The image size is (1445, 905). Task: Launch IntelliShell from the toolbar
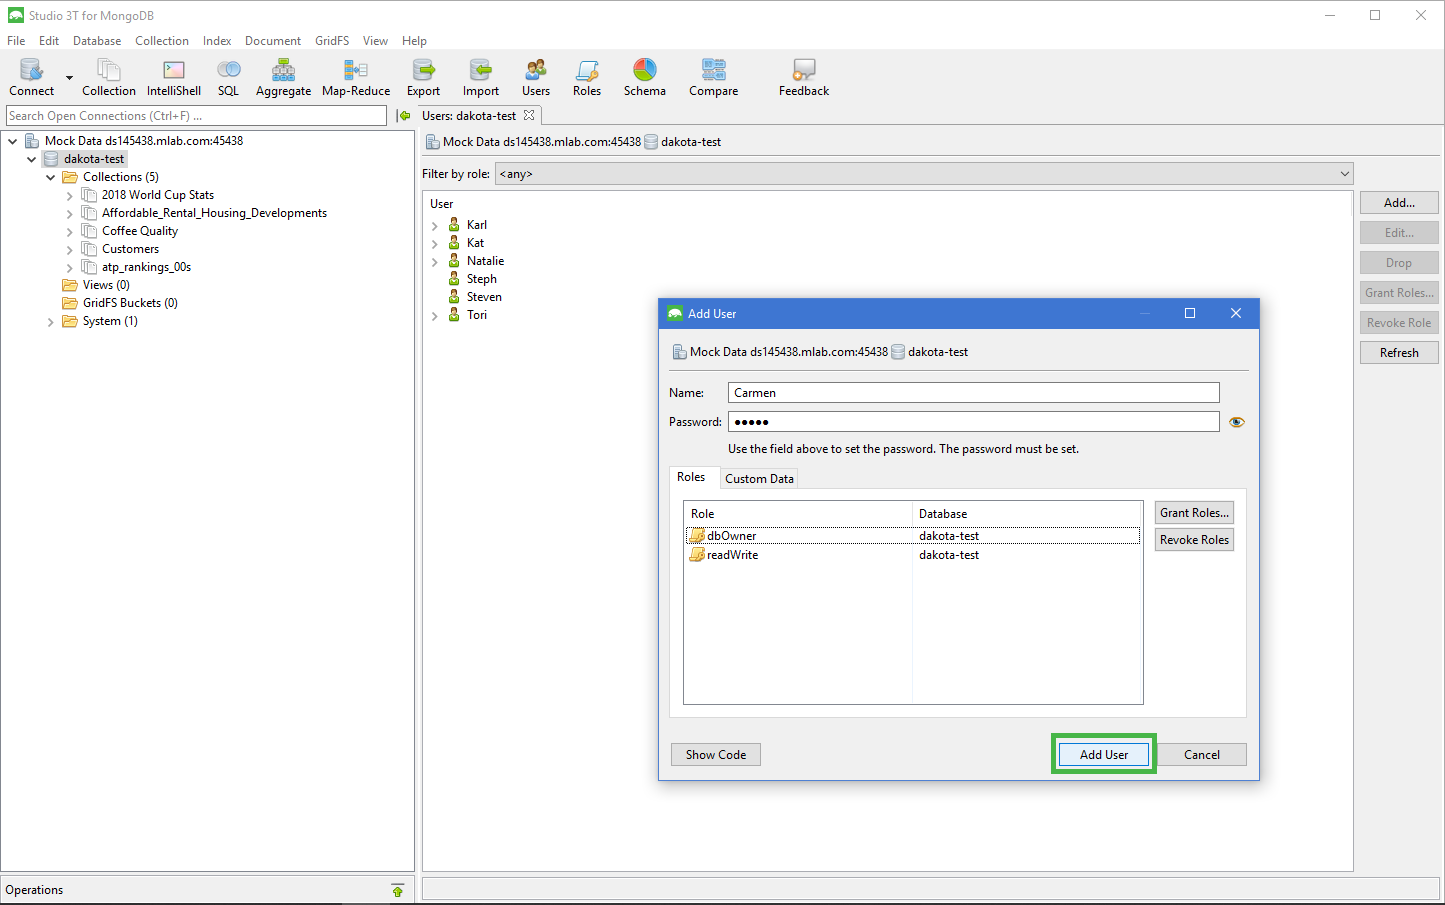pos(174,77)
